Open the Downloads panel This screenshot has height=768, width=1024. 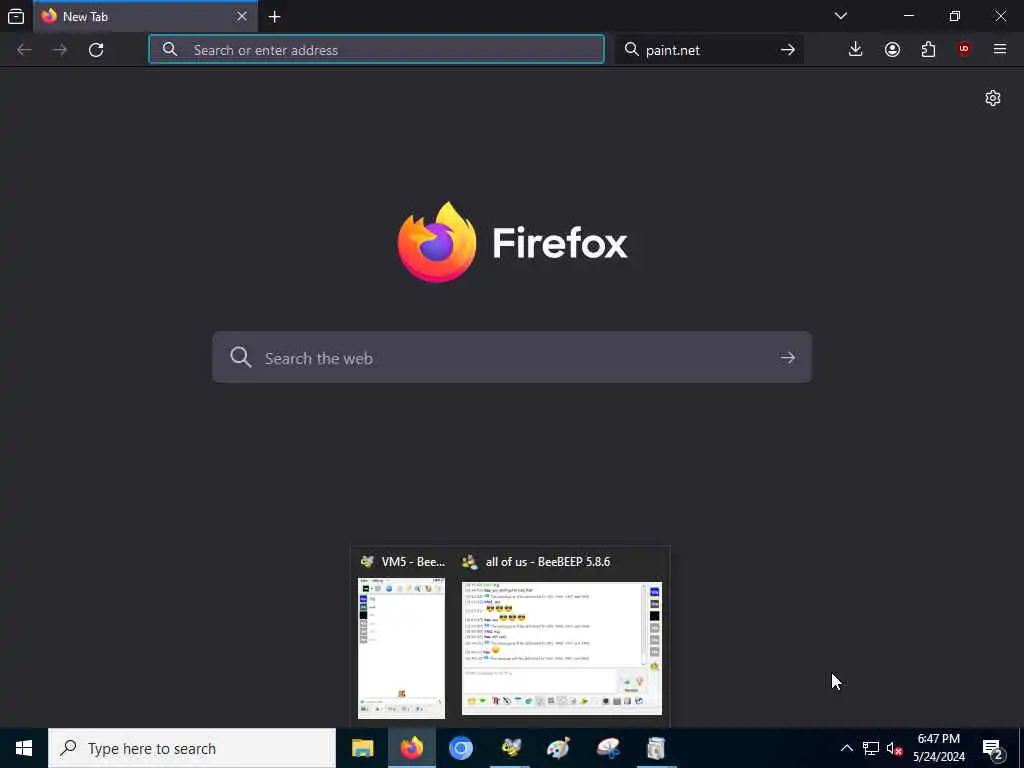point(856,49)
